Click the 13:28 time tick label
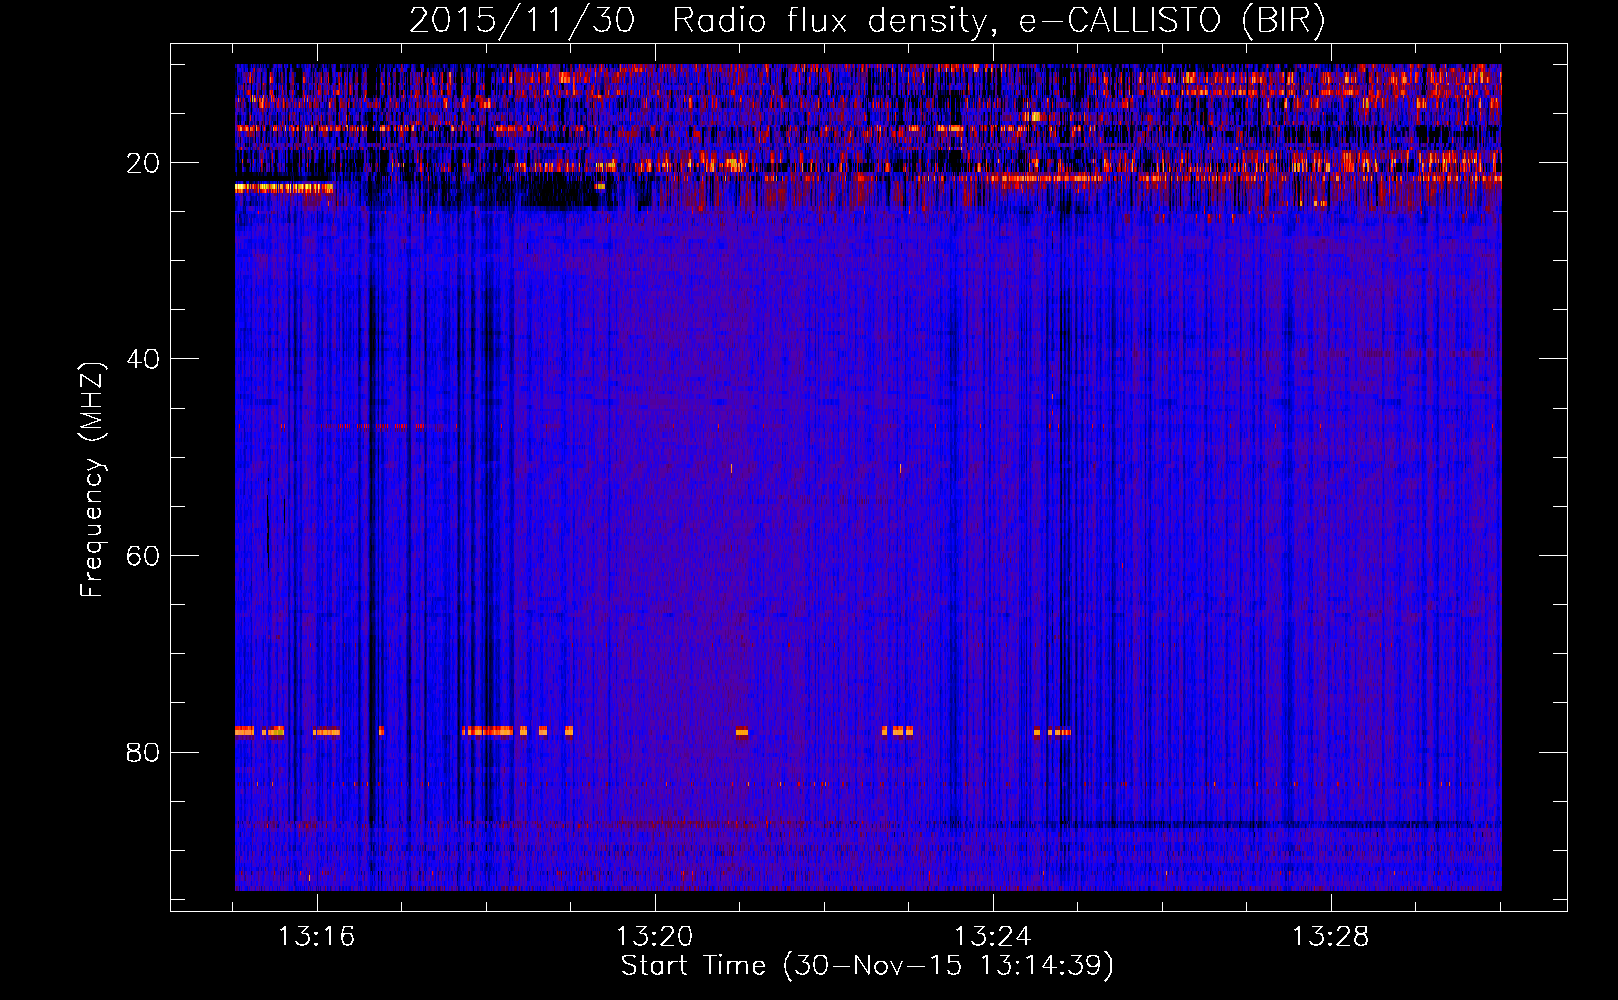The height and width of the screenshot is (1000, 1618). click(x=1330, y=937)
